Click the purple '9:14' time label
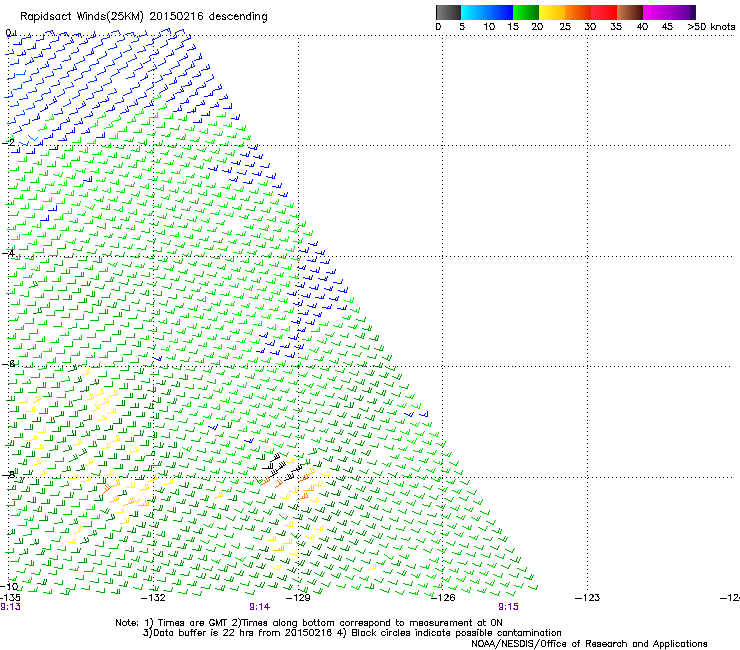The width and height of the screenshot is (740, 650). click(260, 607)
